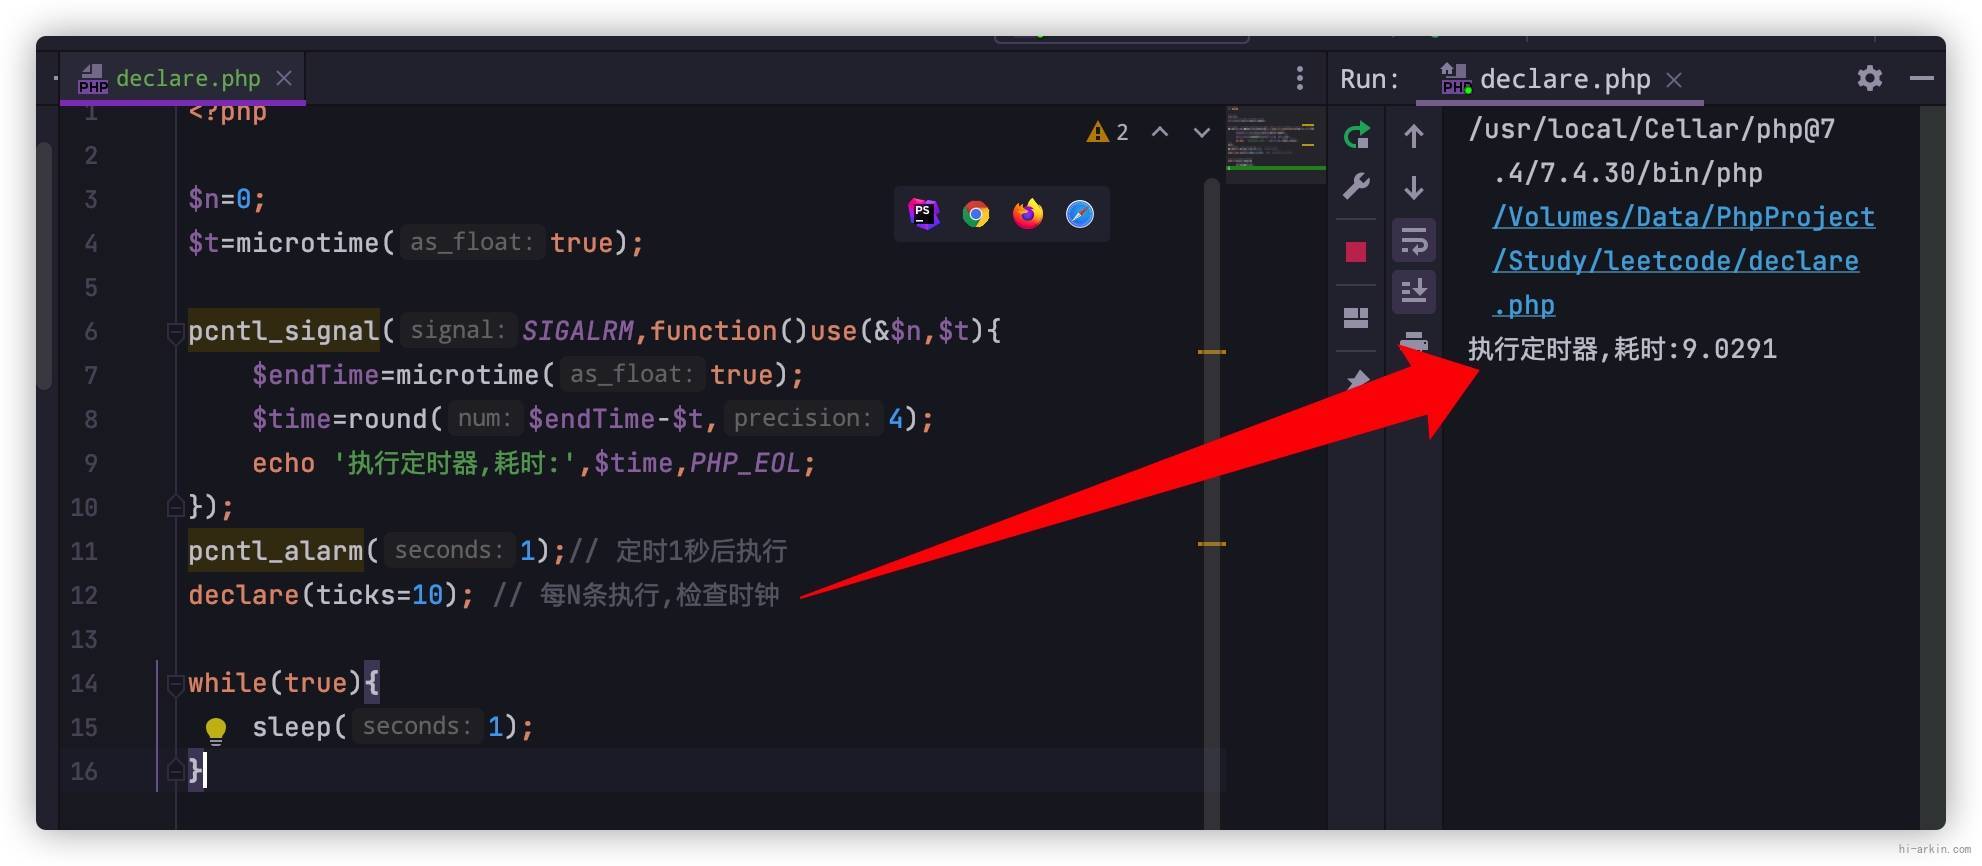Open the file in Safari
Viewport: 1982px width, 866px height.
pos(1080,214)
